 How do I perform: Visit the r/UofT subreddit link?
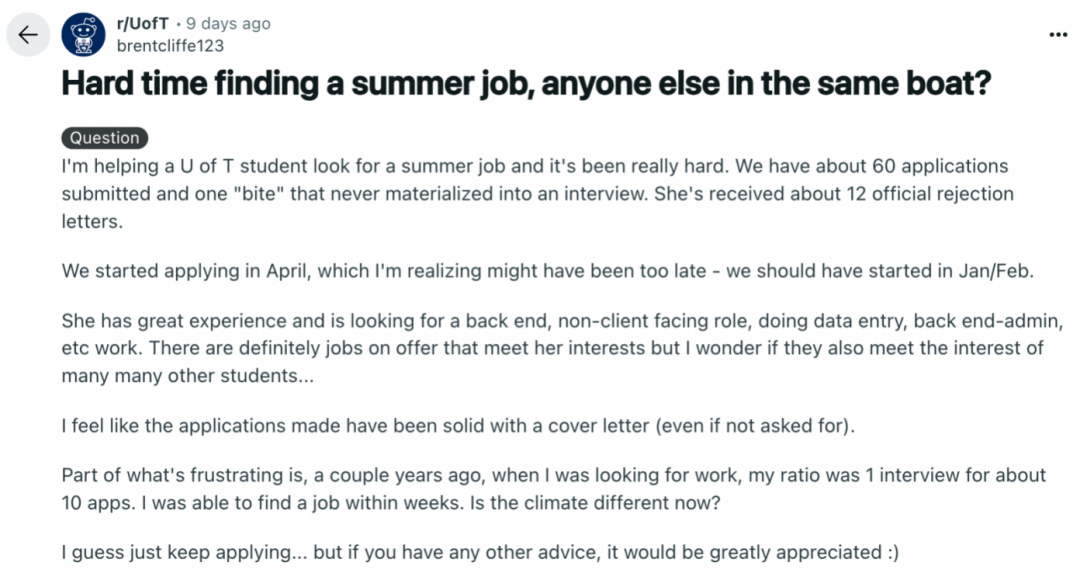pos(143,23)
